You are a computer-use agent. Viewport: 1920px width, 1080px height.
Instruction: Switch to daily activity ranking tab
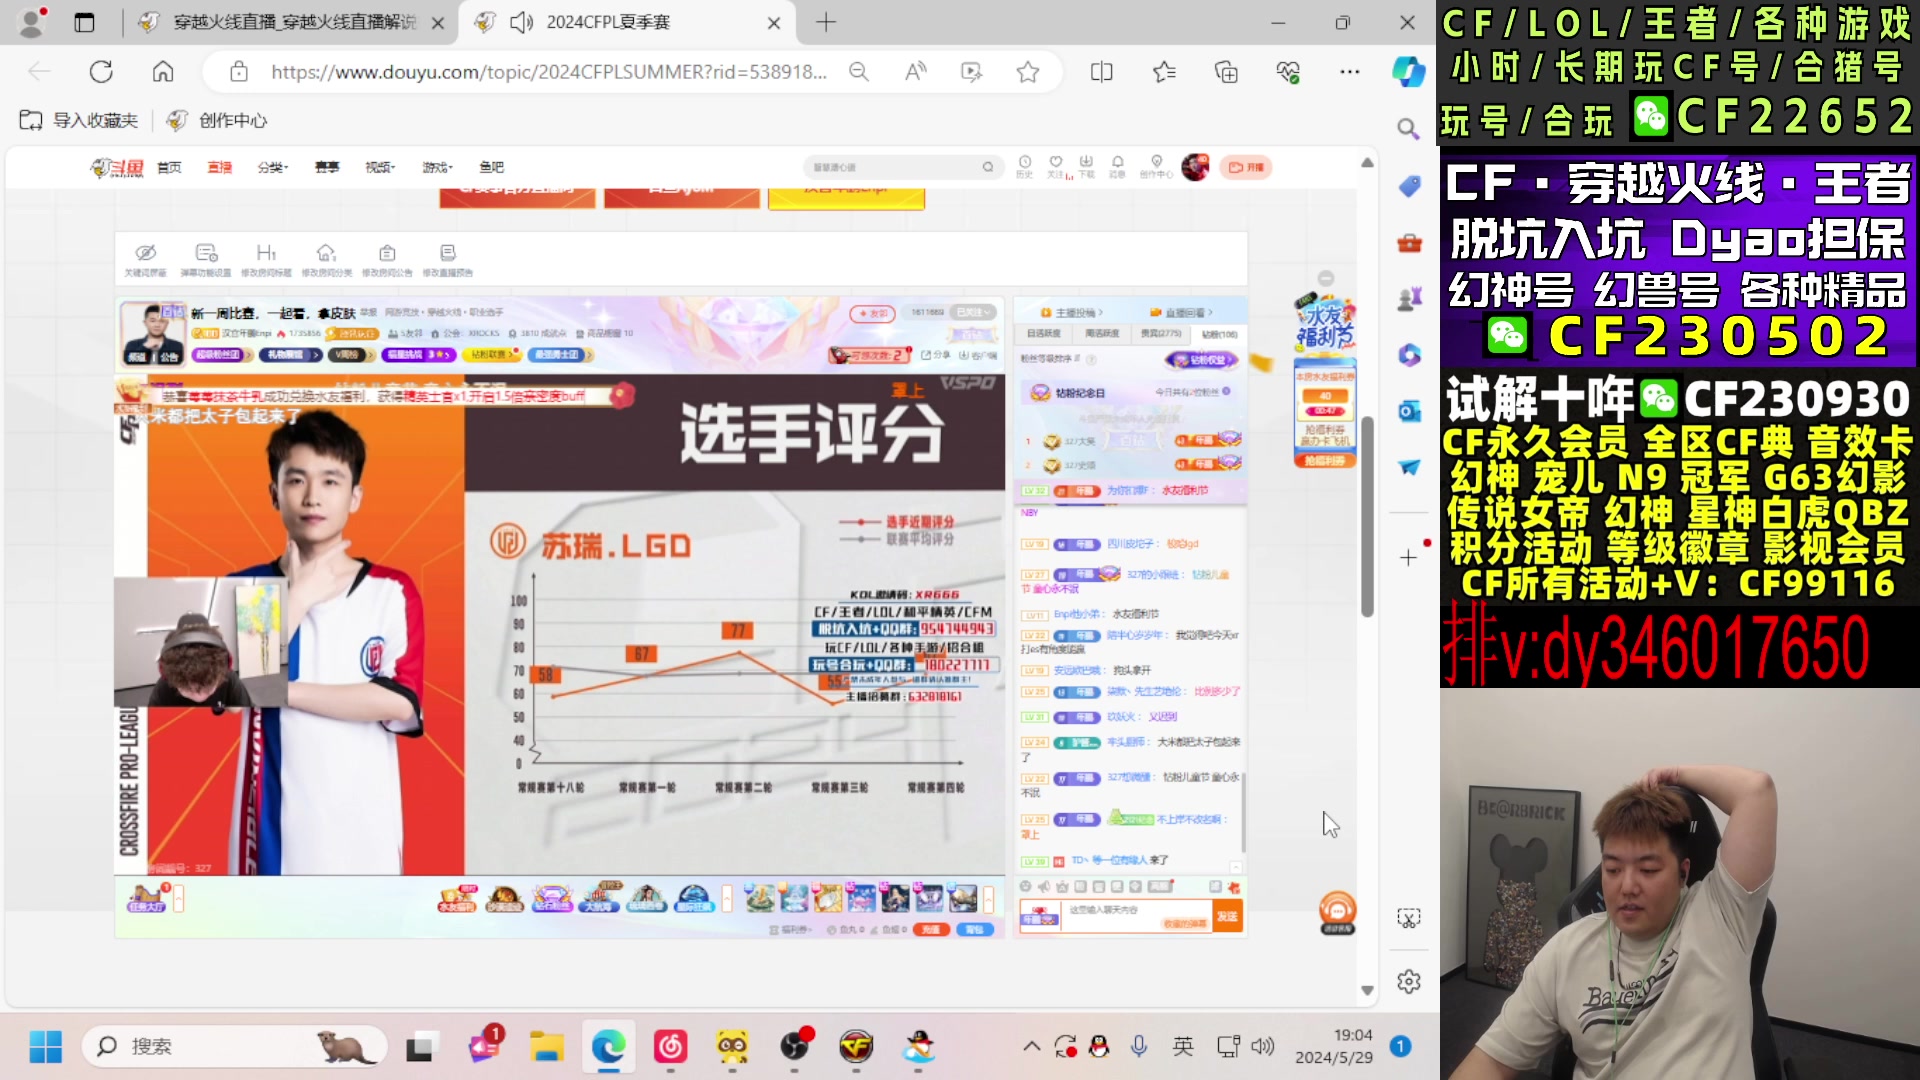(x=1044, y=333)
